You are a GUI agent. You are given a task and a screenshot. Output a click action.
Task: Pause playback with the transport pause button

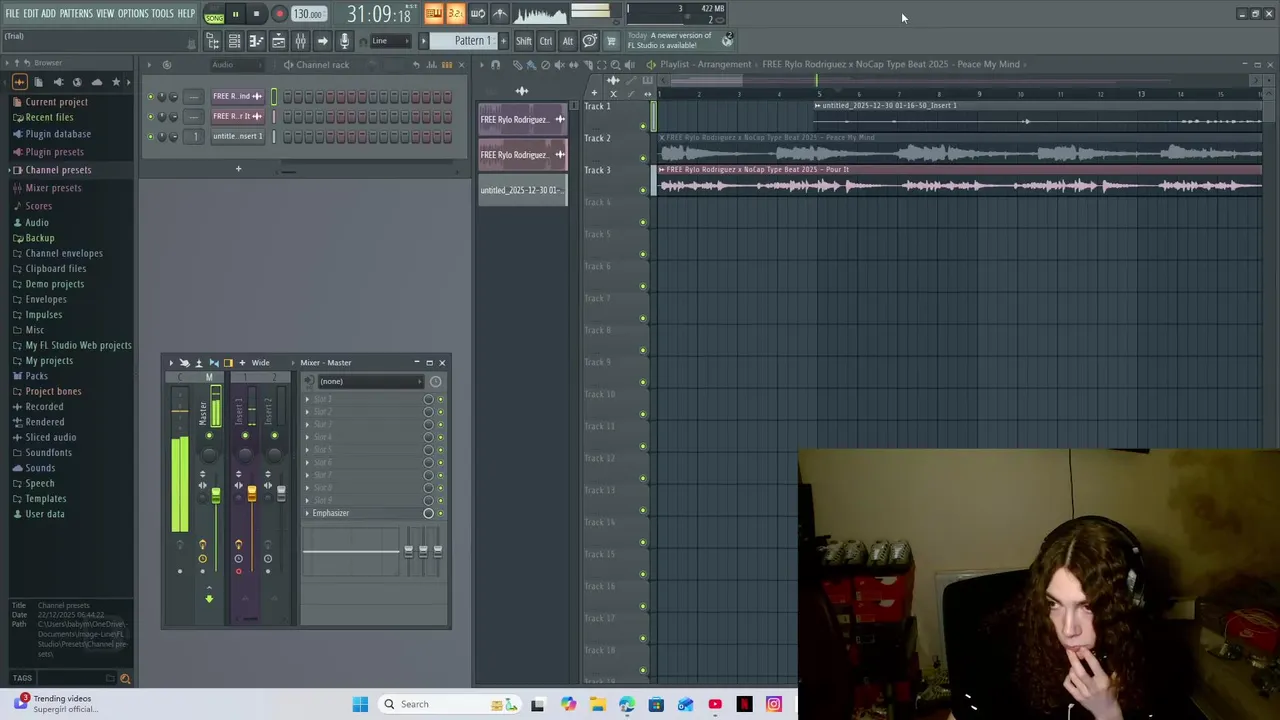coord(235,14)
